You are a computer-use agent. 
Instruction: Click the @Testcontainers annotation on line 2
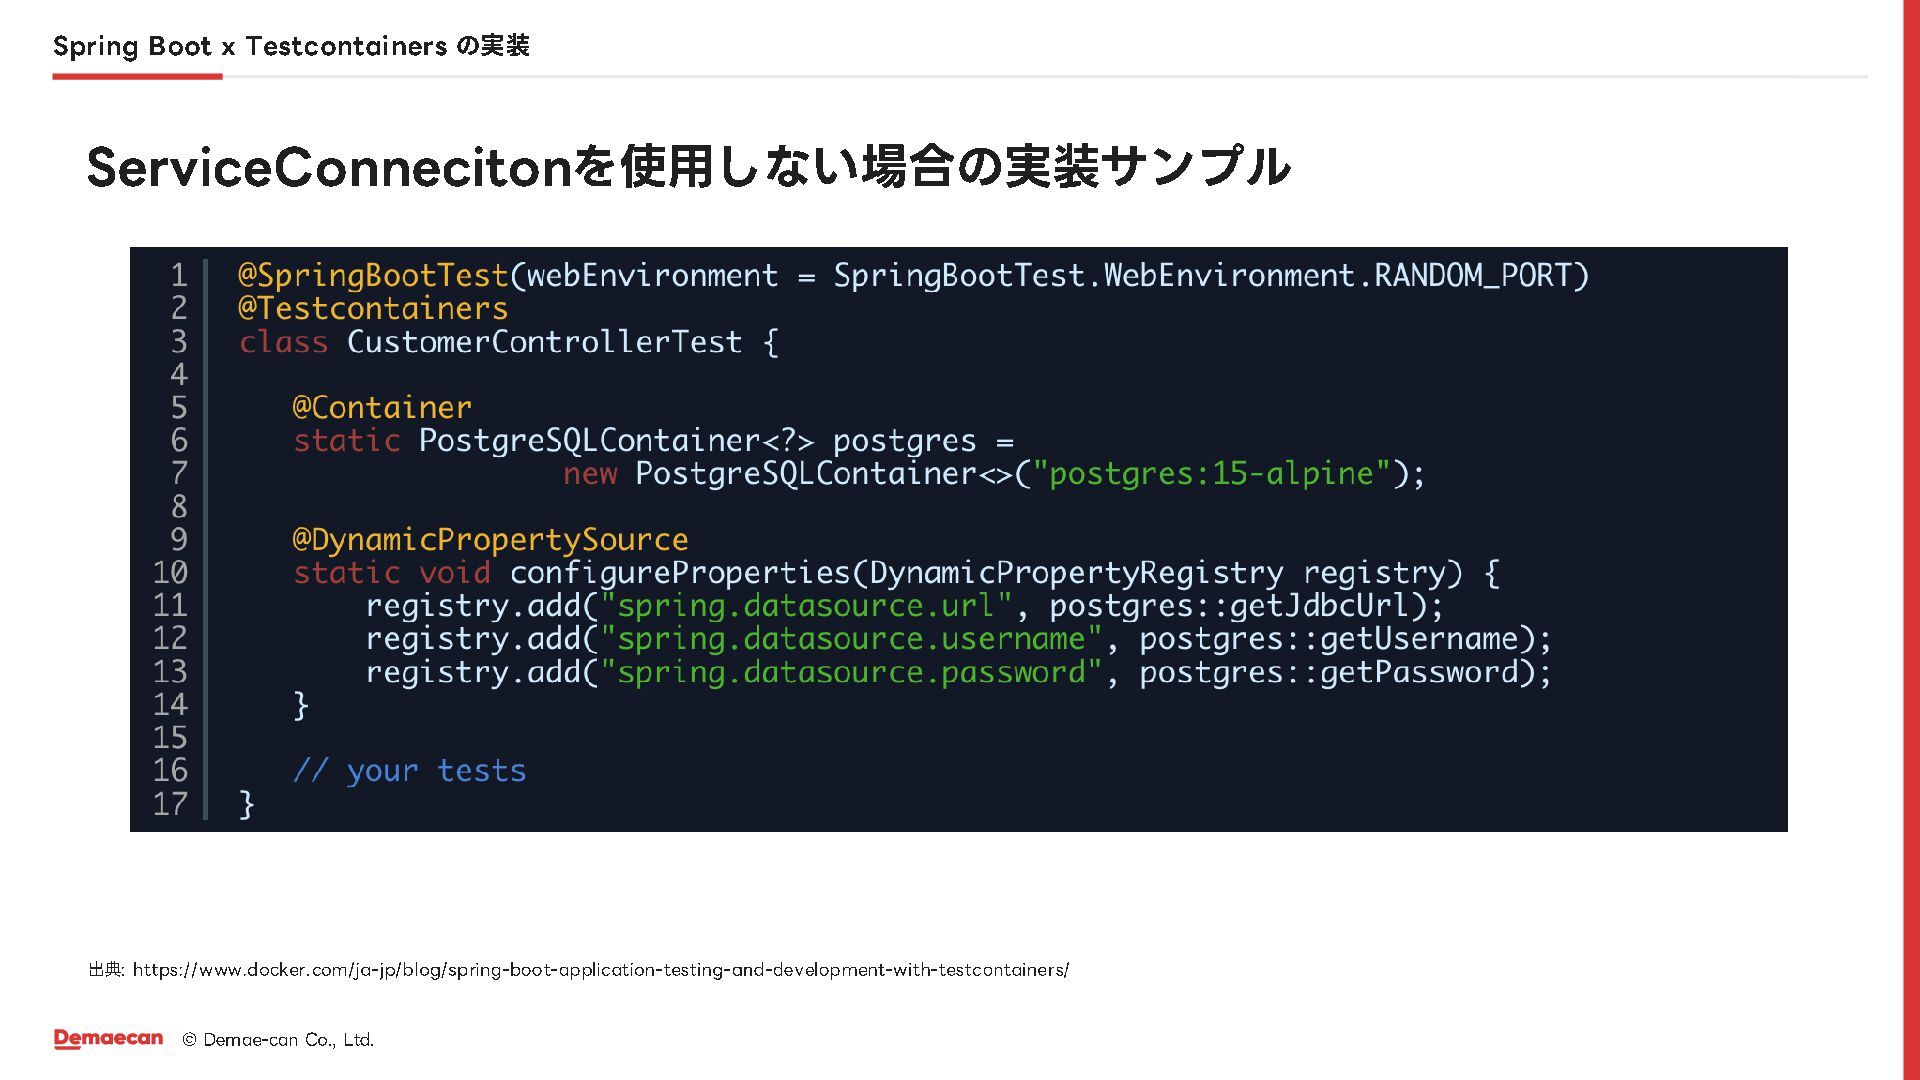(373, 308)
